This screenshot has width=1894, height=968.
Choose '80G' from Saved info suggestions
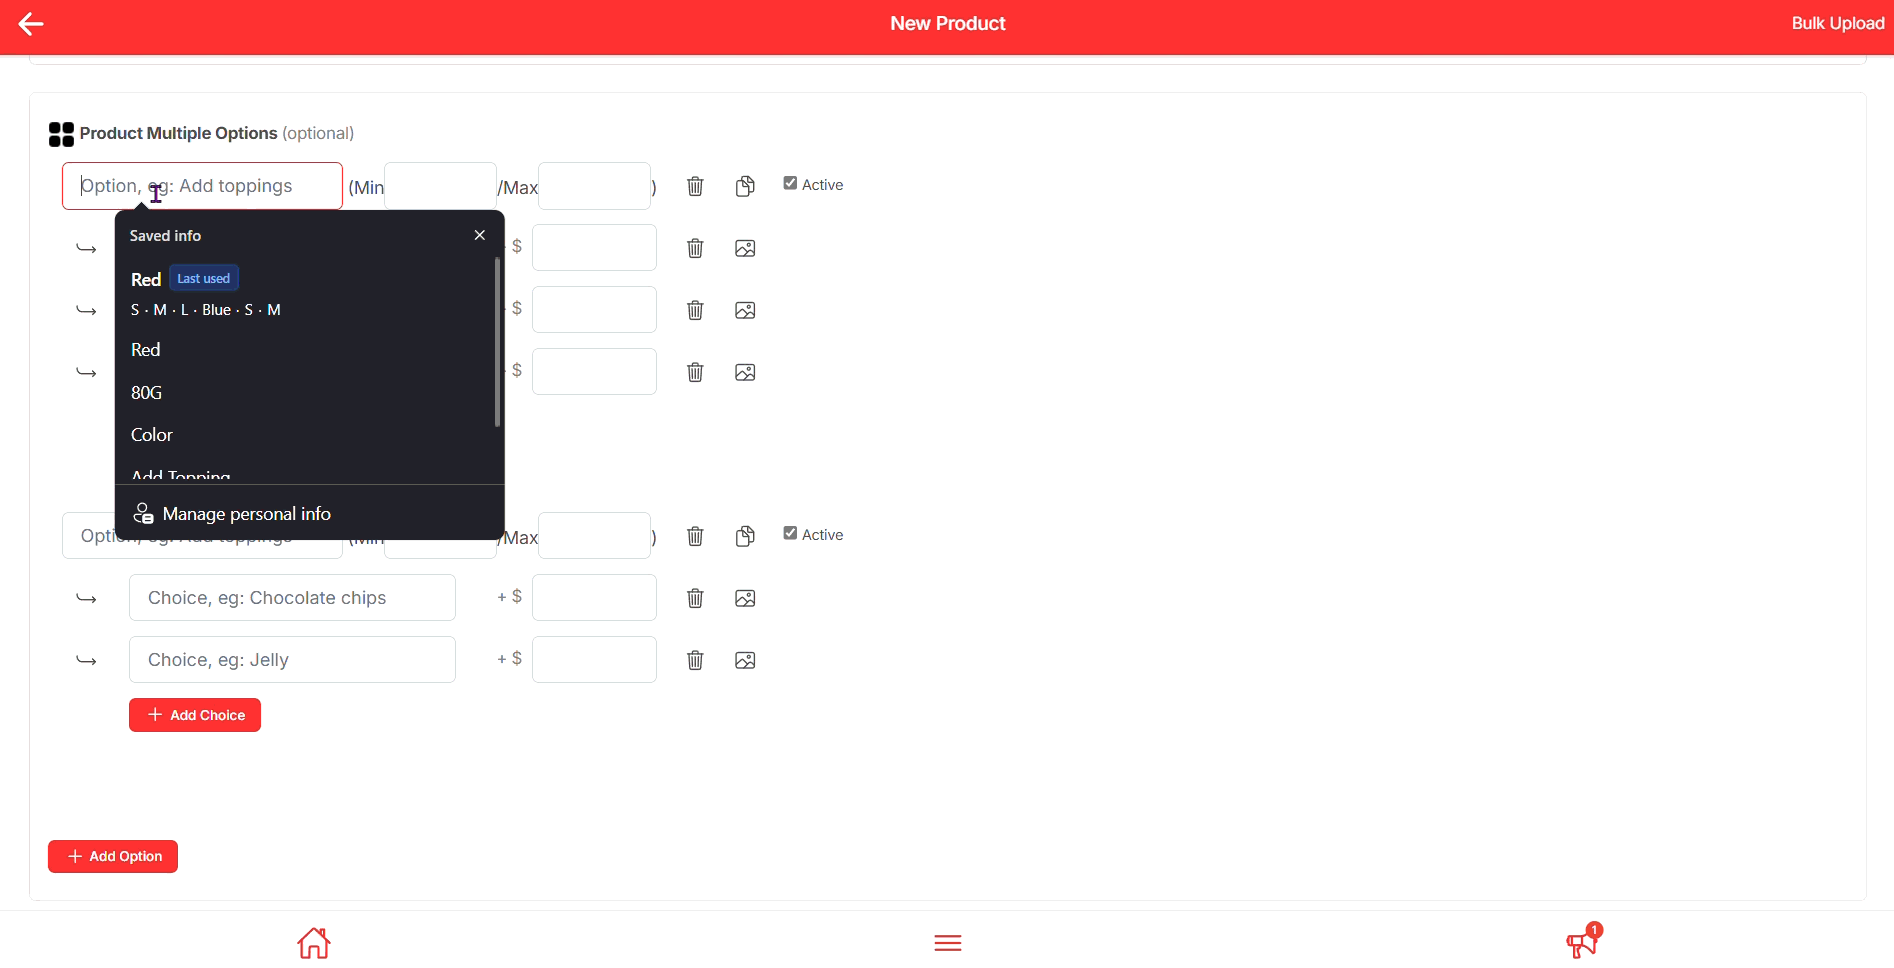click(147, 393)
